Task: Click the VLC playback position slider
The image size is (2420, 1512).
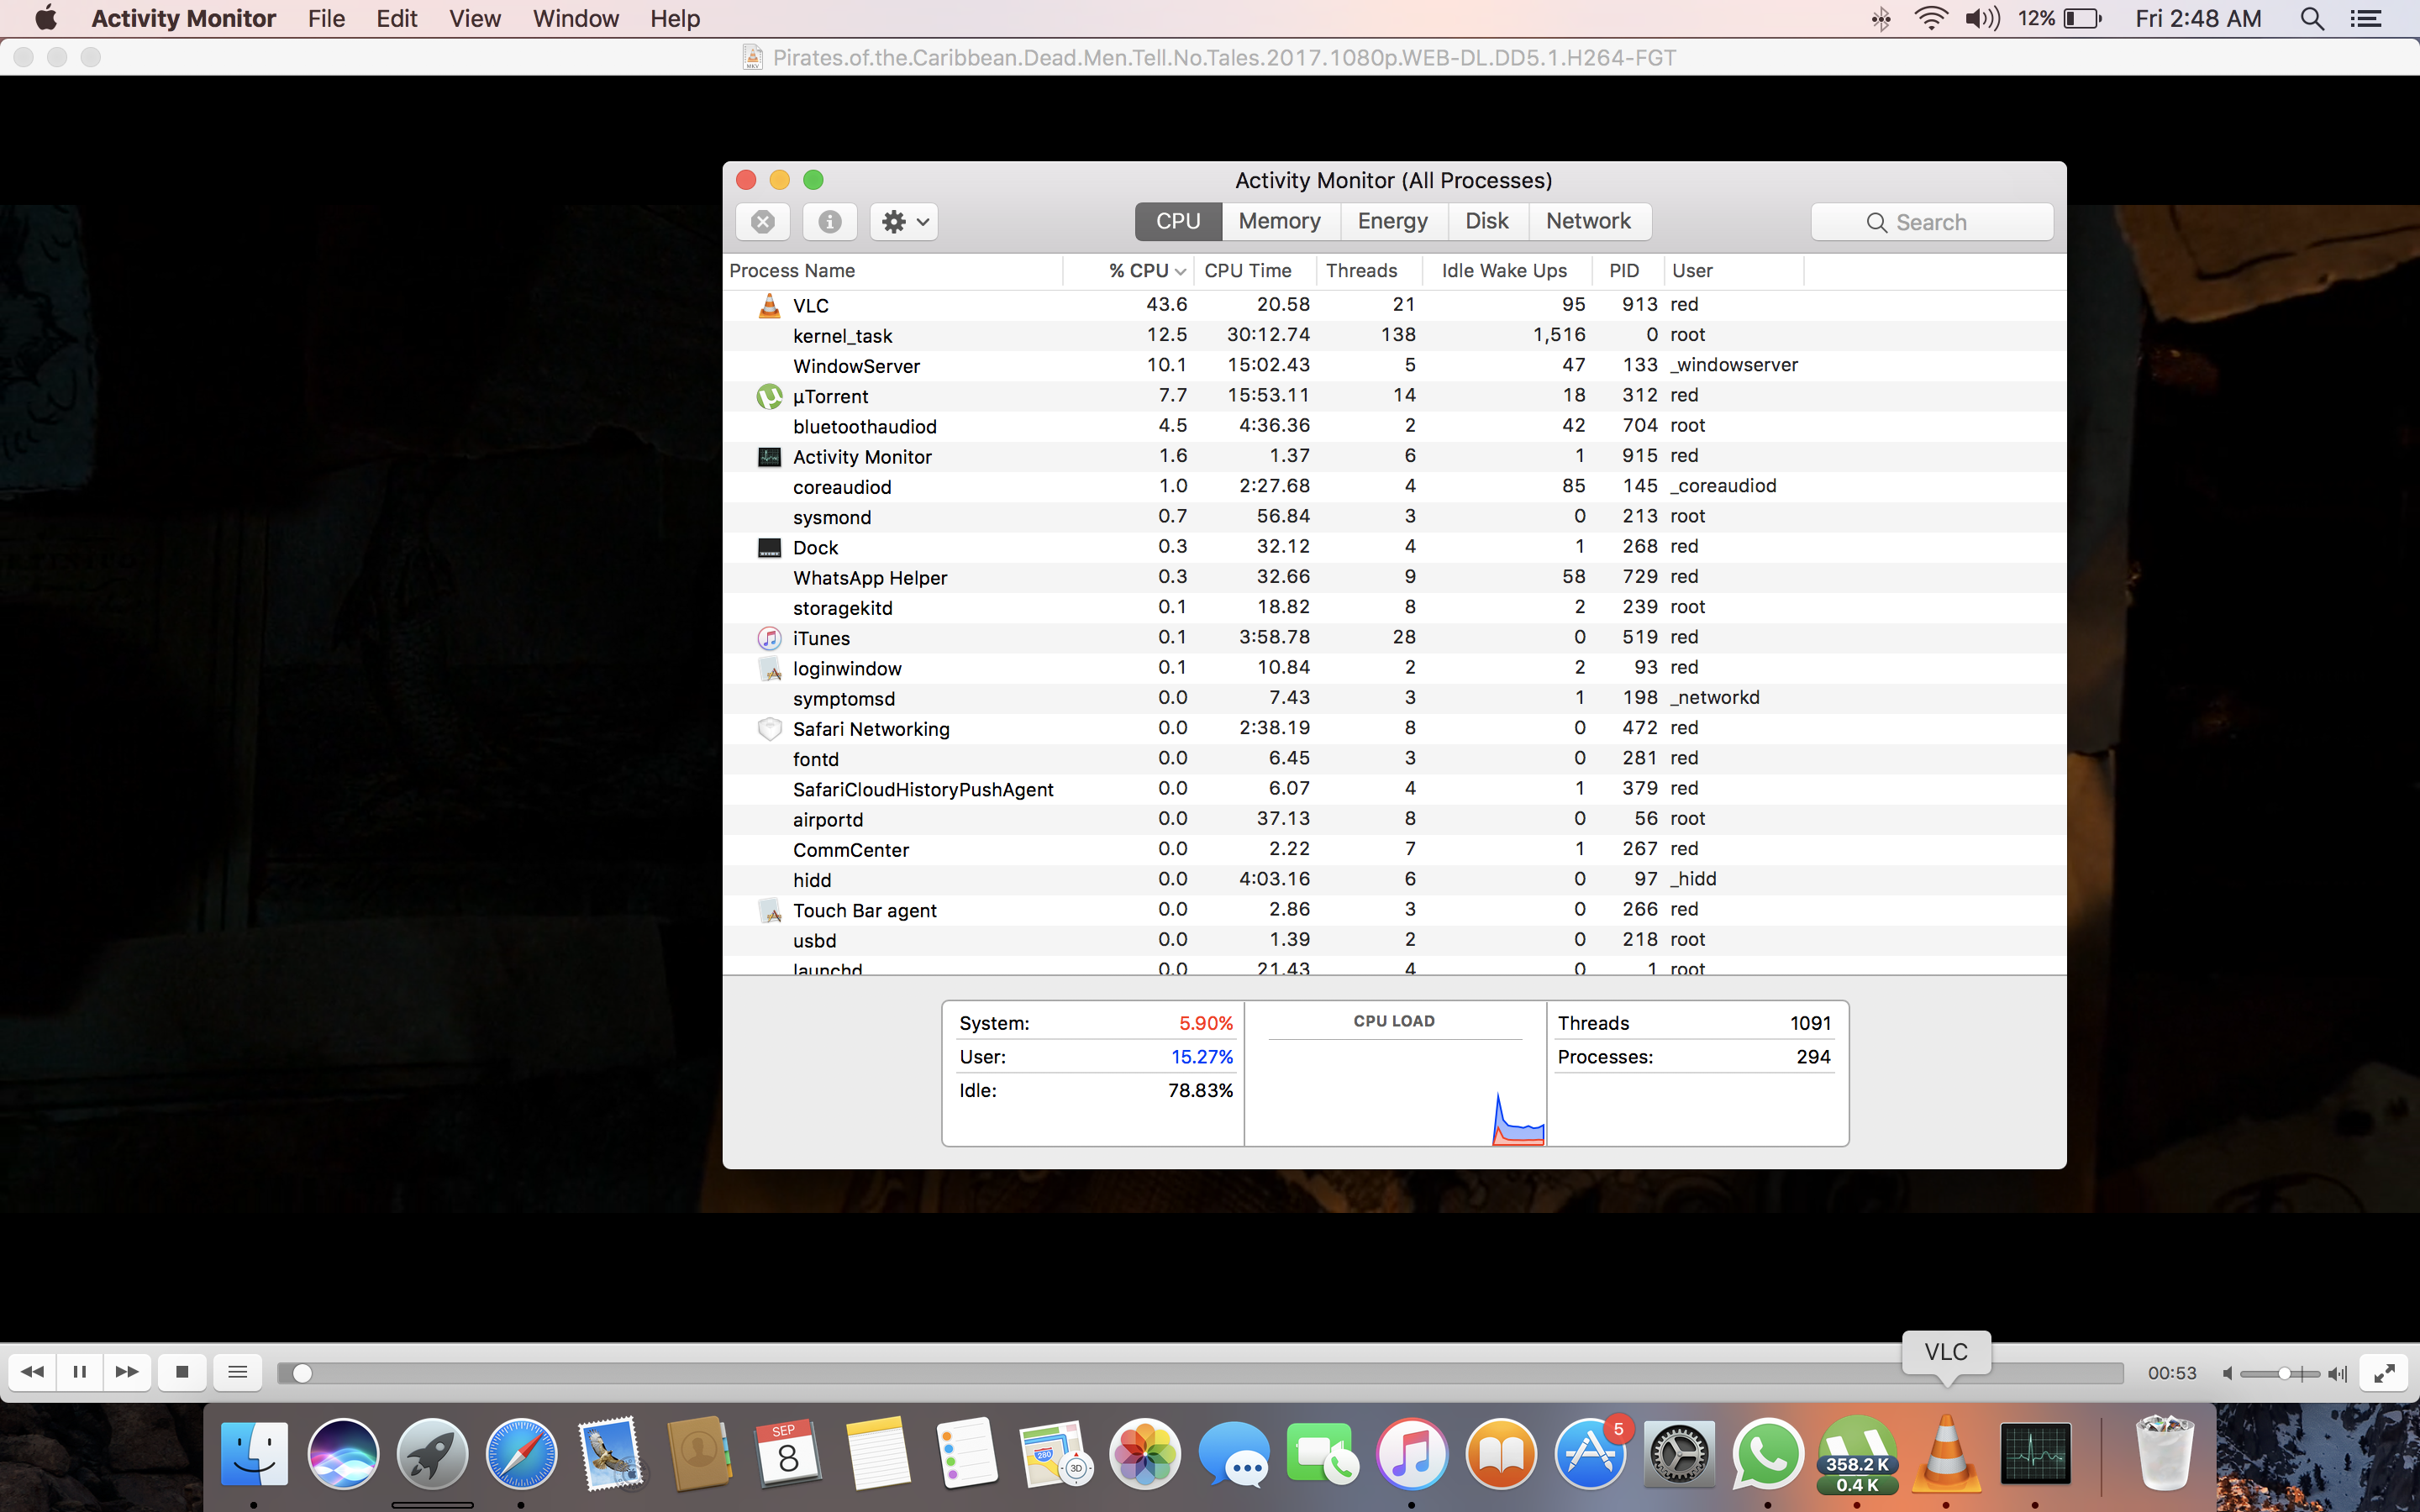Action: click(1200, 1373)
